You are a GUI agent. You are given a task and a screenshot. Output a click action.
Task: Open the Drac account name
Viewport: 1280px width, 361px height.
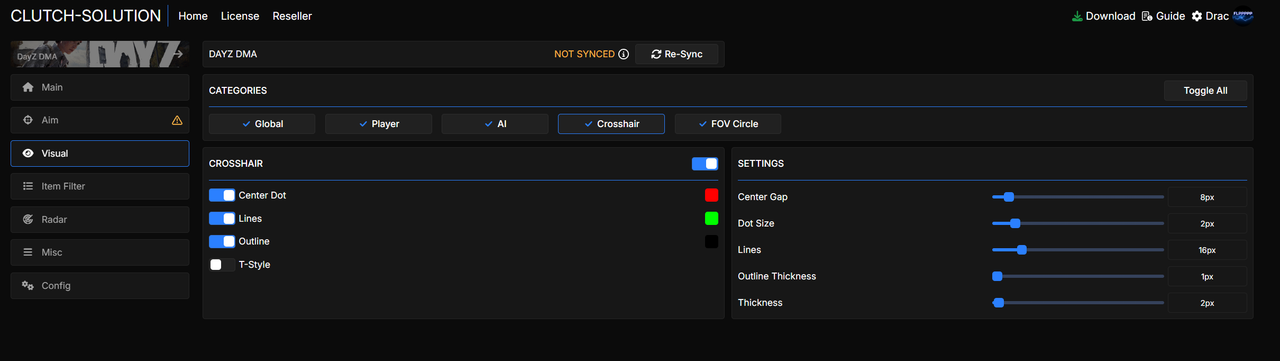[x=1217, y=16]
